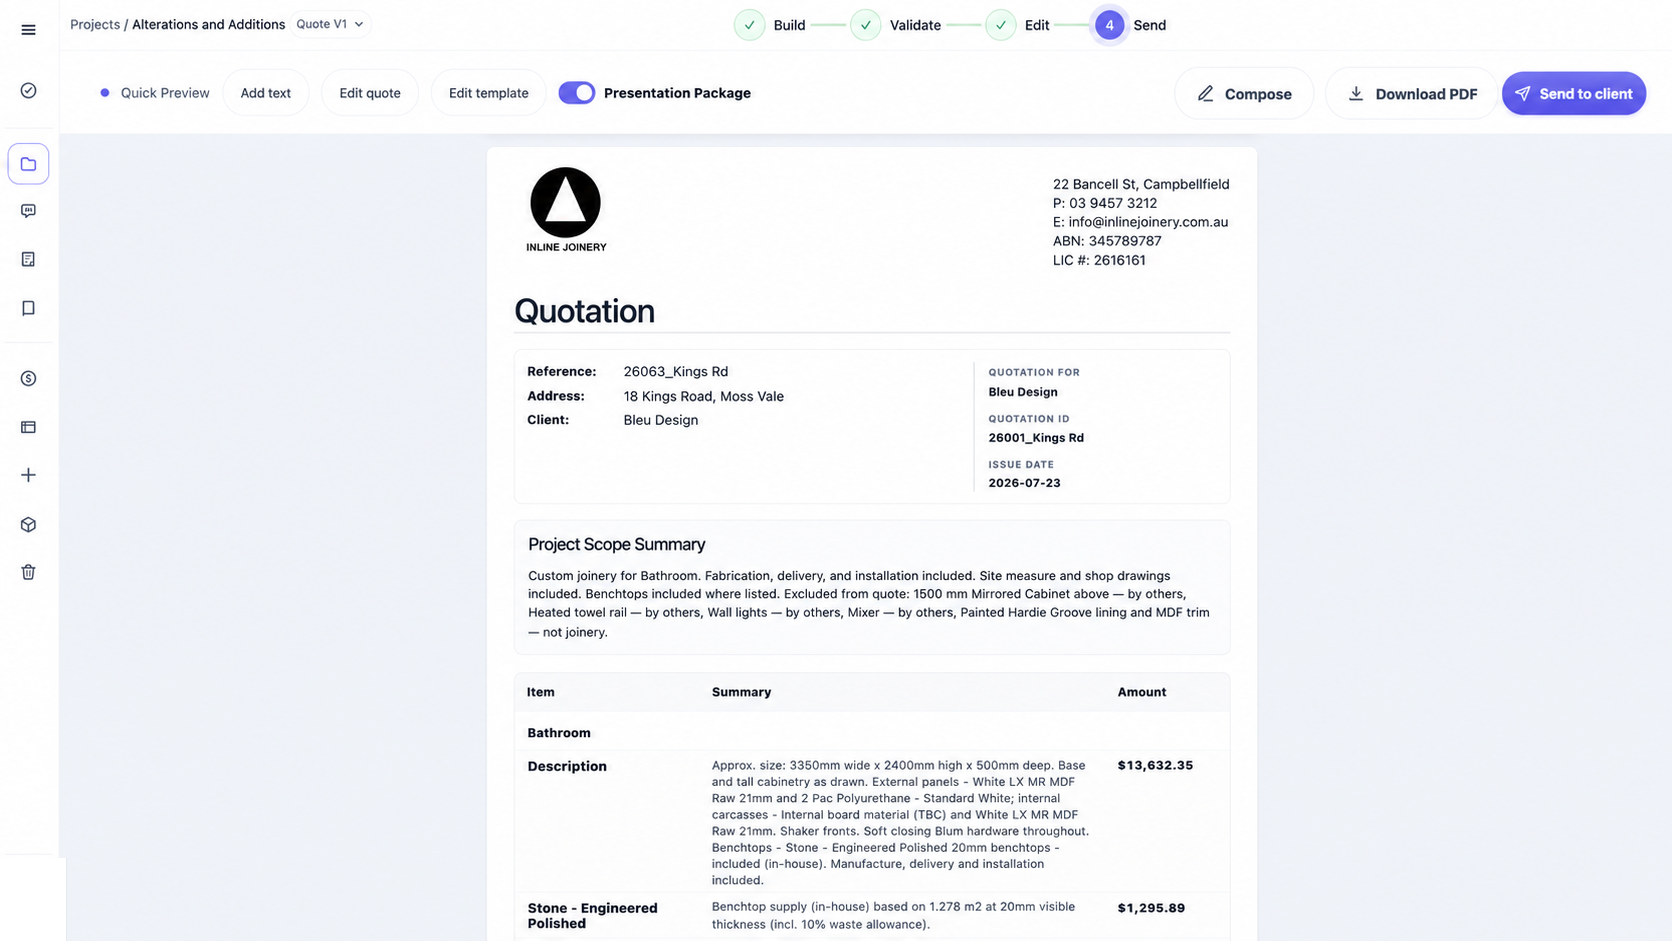Click the address 18 Kings Road, Moss Vale
The image size is (1672, 941).
click(x=704, y=396)
